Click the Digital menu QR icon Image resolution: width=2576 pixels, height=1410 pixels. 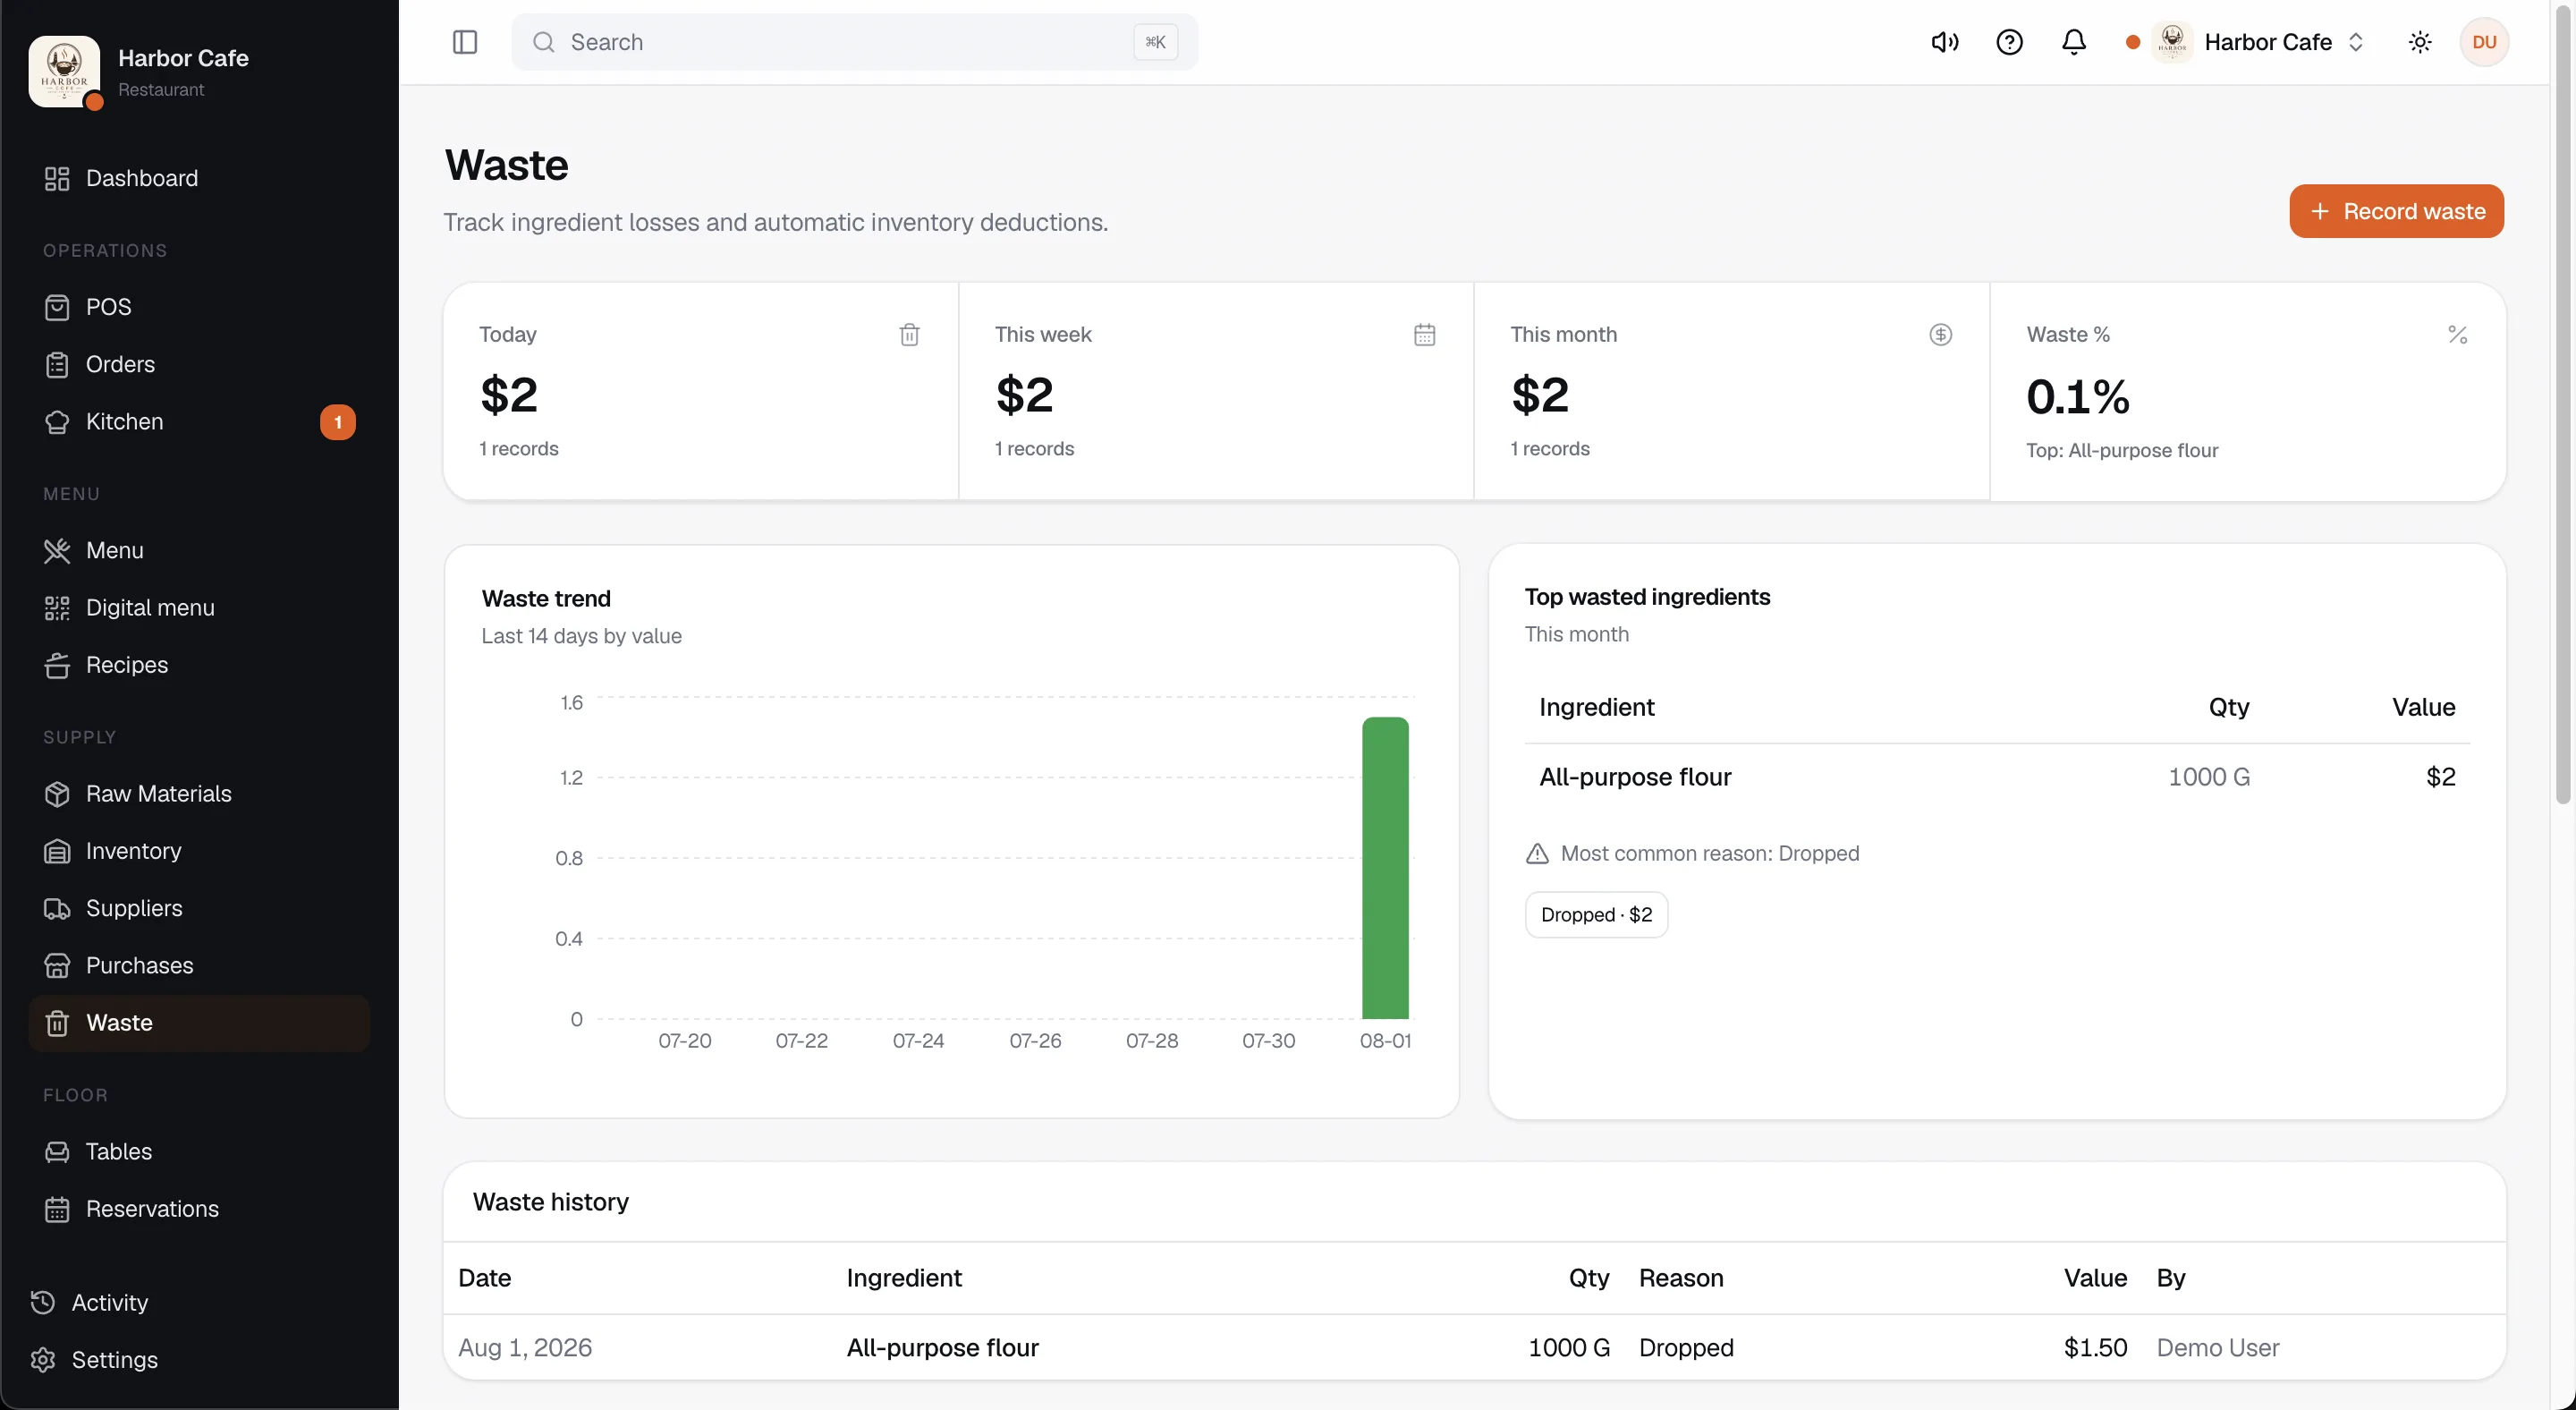57,608
